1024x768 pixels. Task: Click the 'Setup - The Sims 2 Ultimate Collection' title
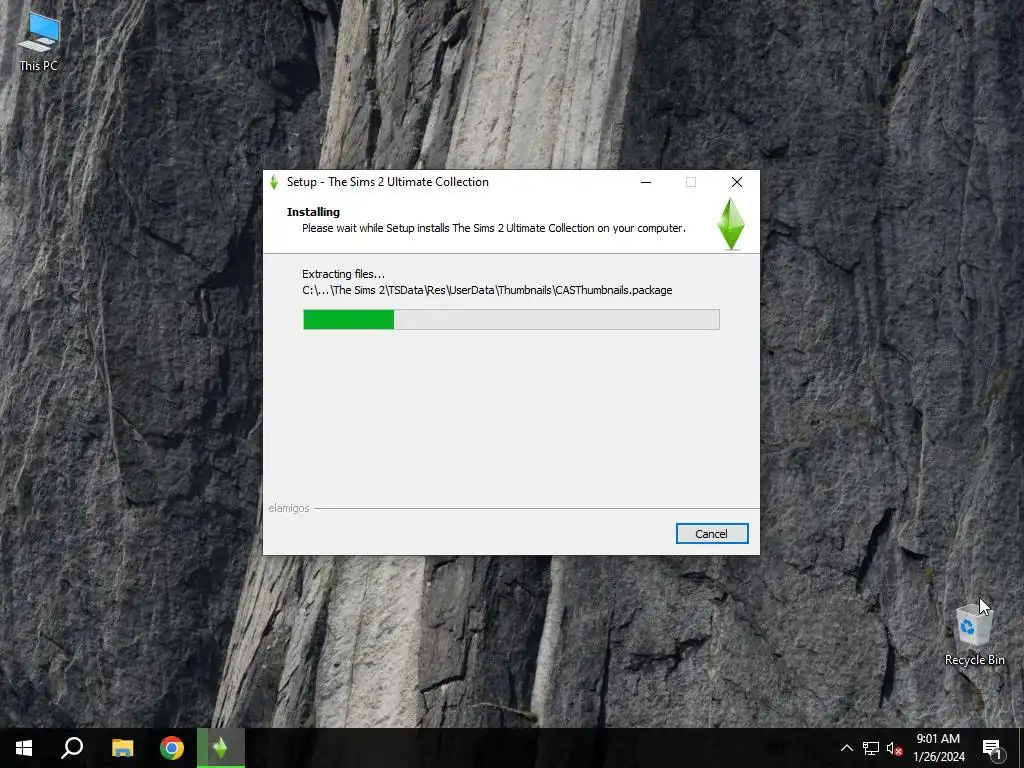[x=388, y=182]
